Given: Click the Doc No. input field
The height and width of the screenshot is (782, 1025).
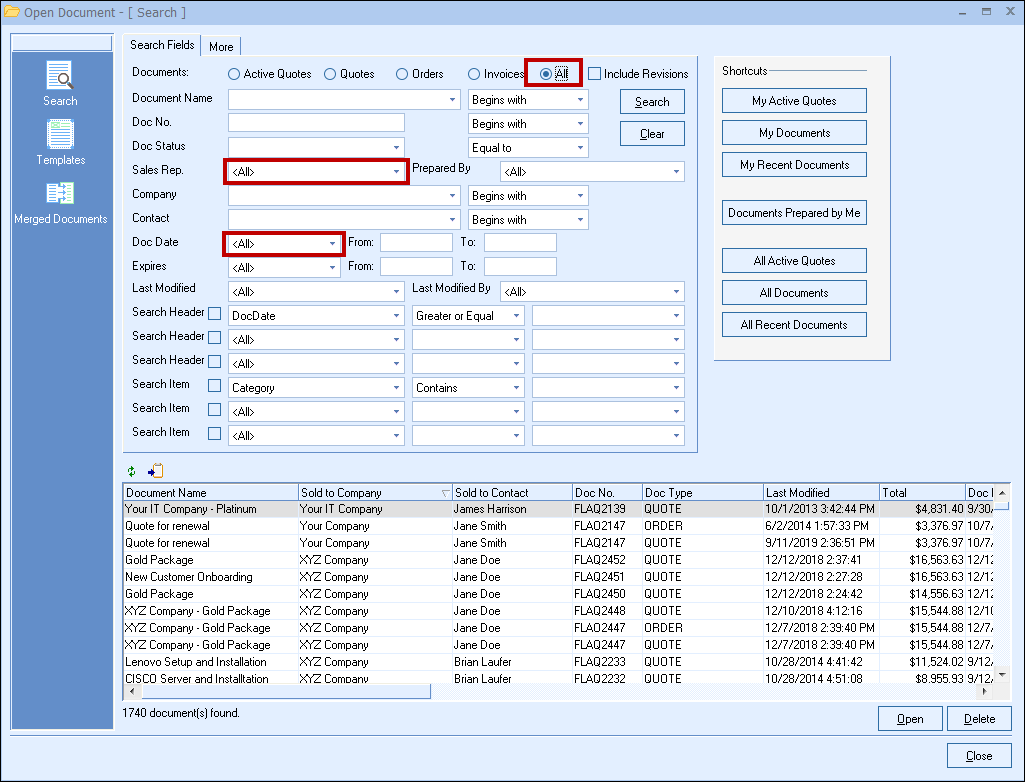Looking at the screenshot, I should [316, 123].
